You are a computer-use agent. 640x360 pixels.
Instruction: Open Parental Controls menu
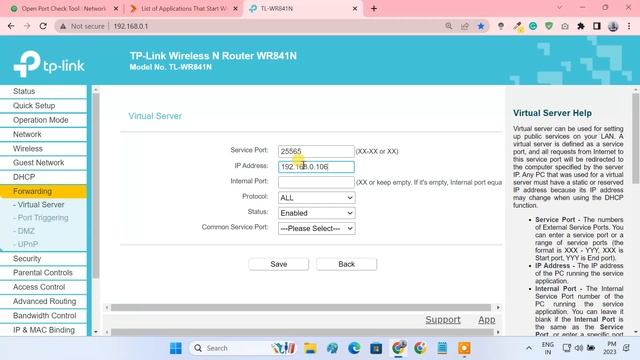pos(43,273)
